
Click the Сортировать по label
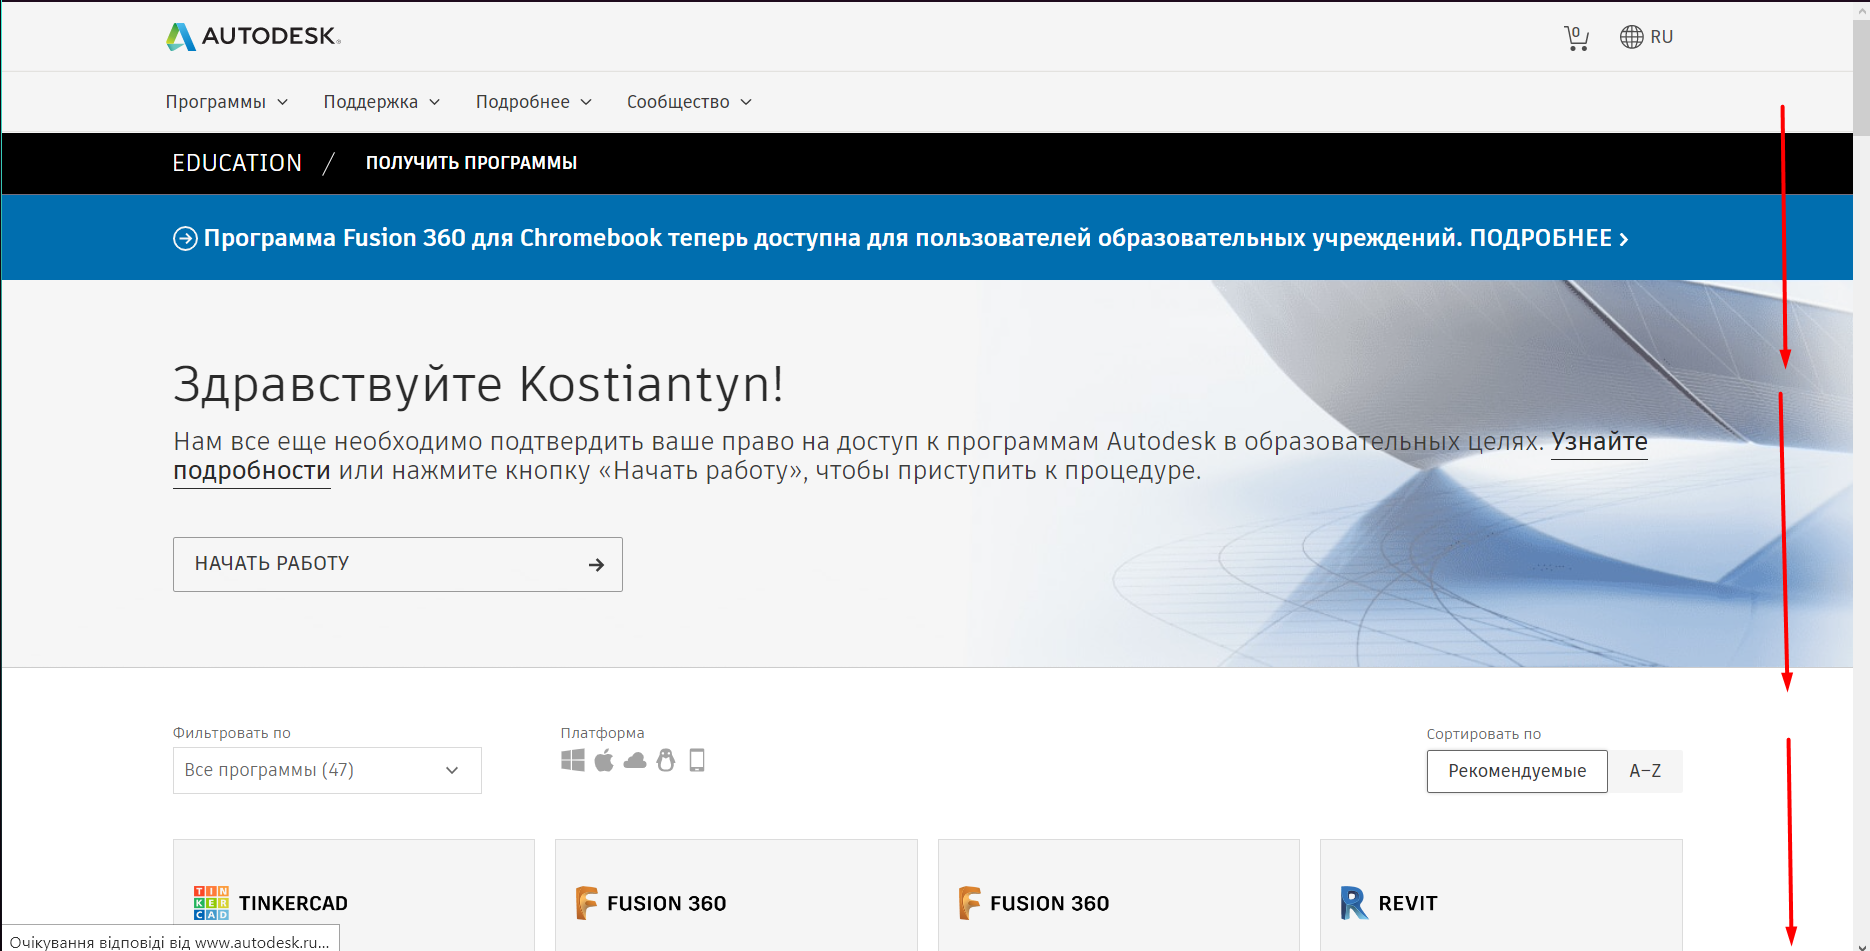pos(1484,734)
